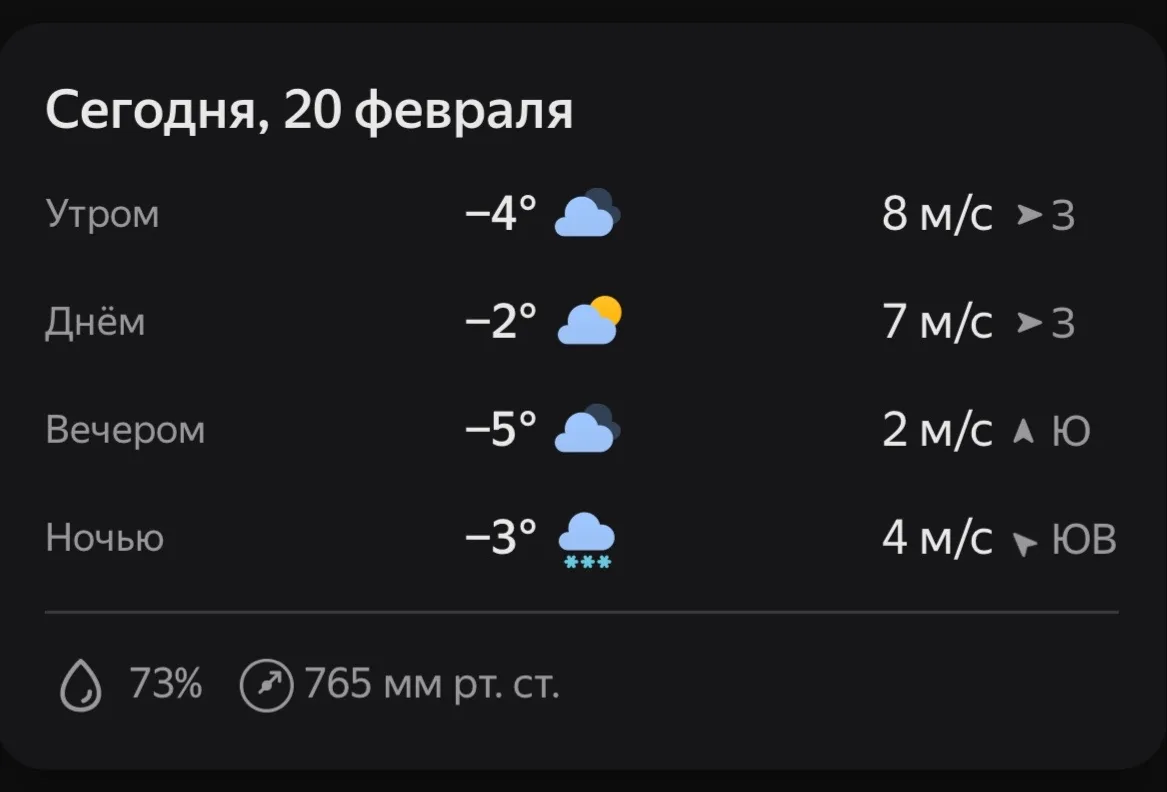This screenshot has width=1167, height=792.
Task: Click the morning cloudy weather icon
Action: point(587,213)
